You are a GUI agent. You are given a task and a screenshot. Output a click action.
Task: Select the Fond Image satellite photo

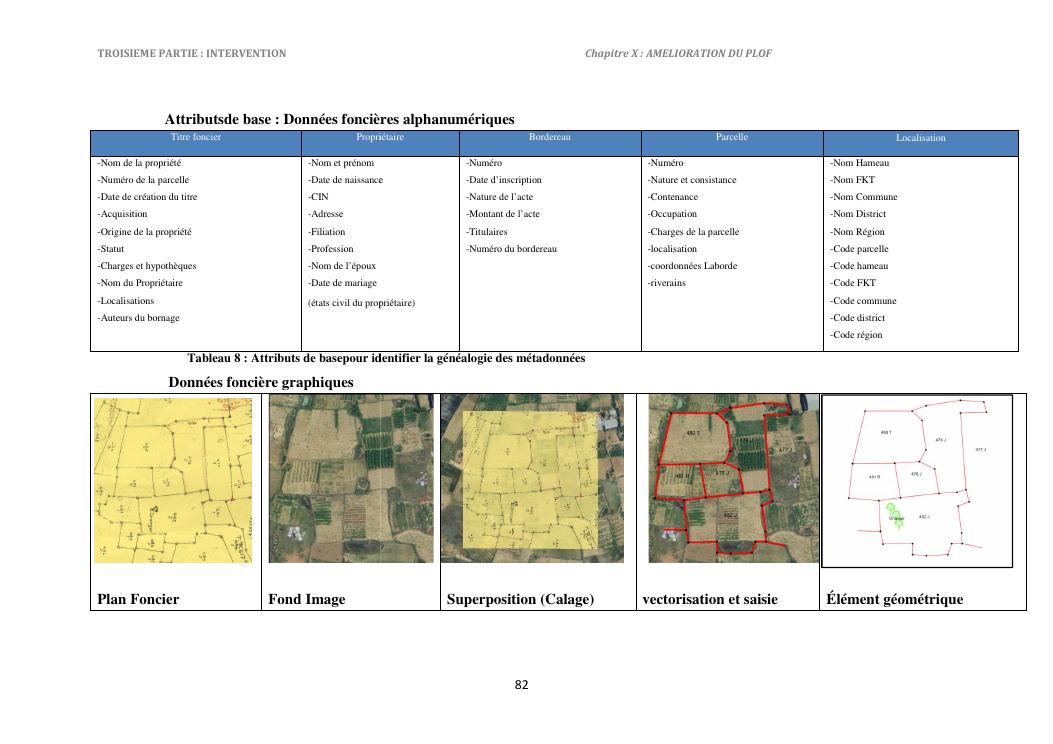(x=351, y=479)
